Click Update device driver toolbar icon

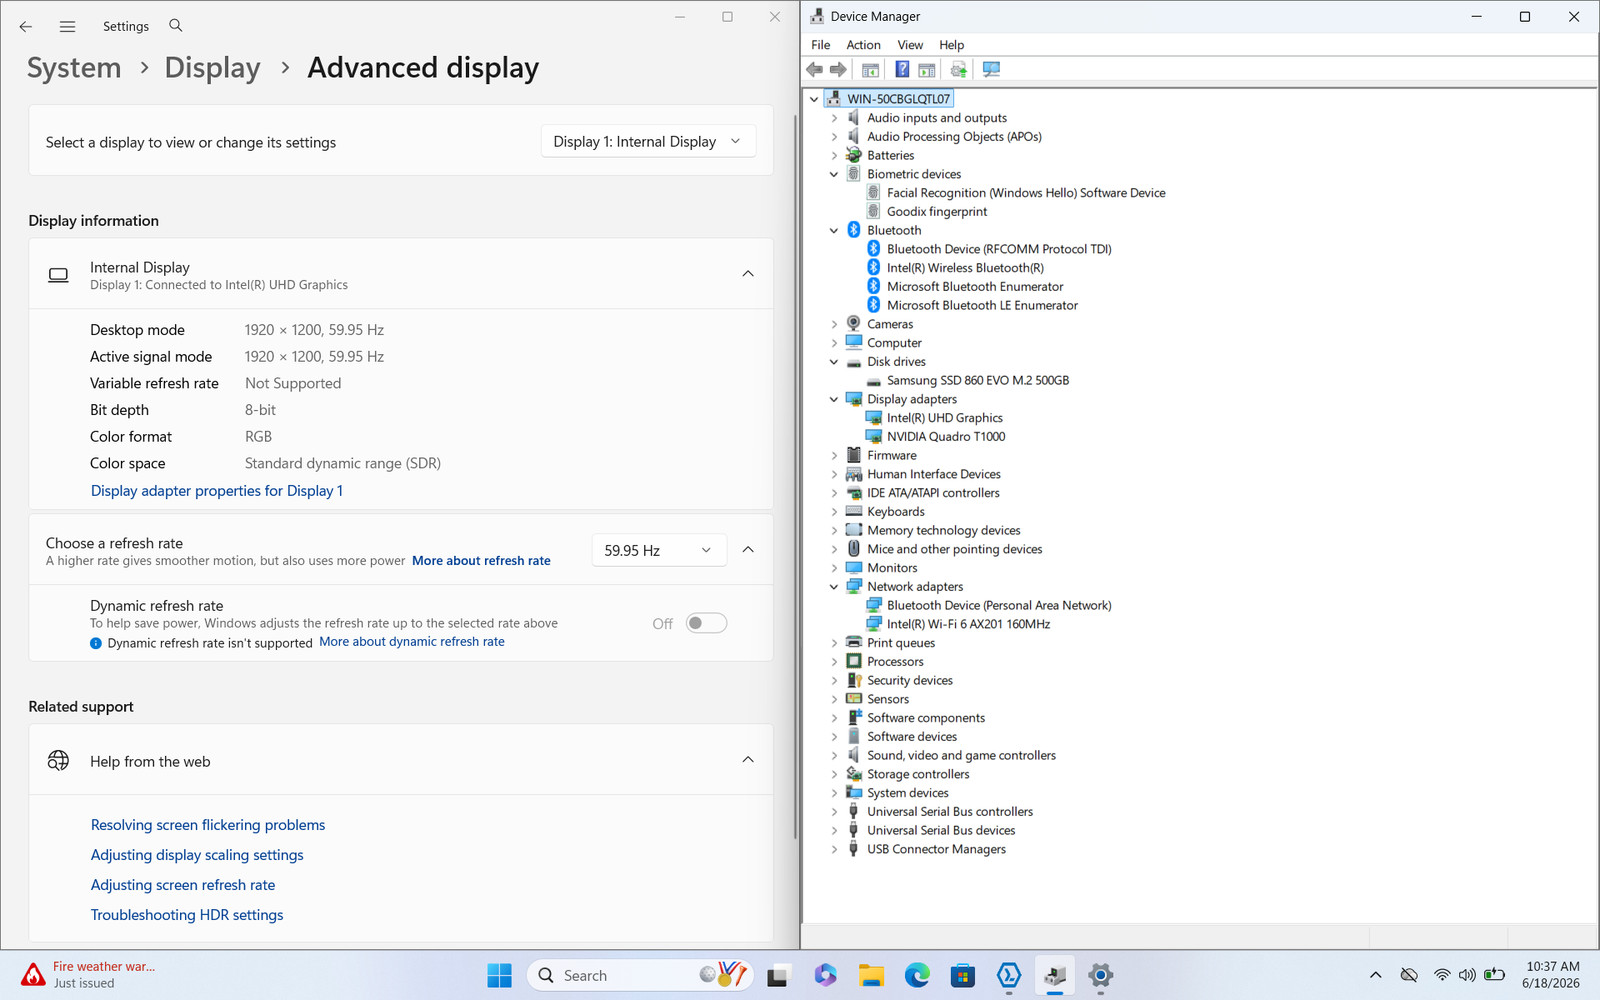point(959,69)
